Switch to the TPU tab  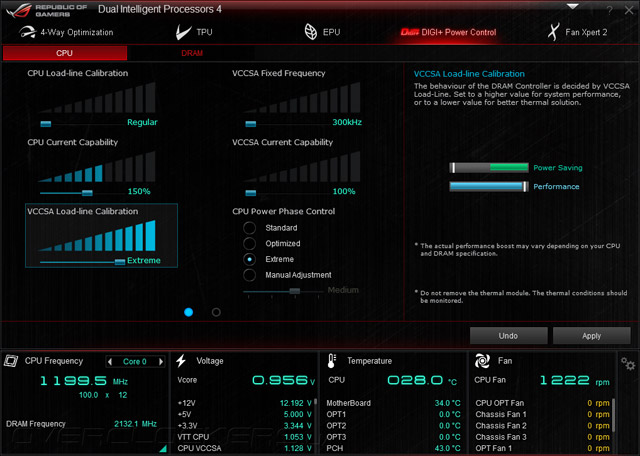click(x=194, y=32)
